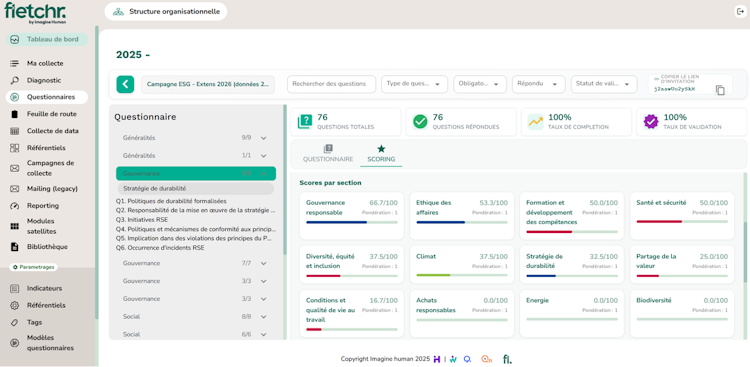The image size is (750, 367).
Task: Open Questionnaires in the sidebar
Action: click(x=47, y=97)
